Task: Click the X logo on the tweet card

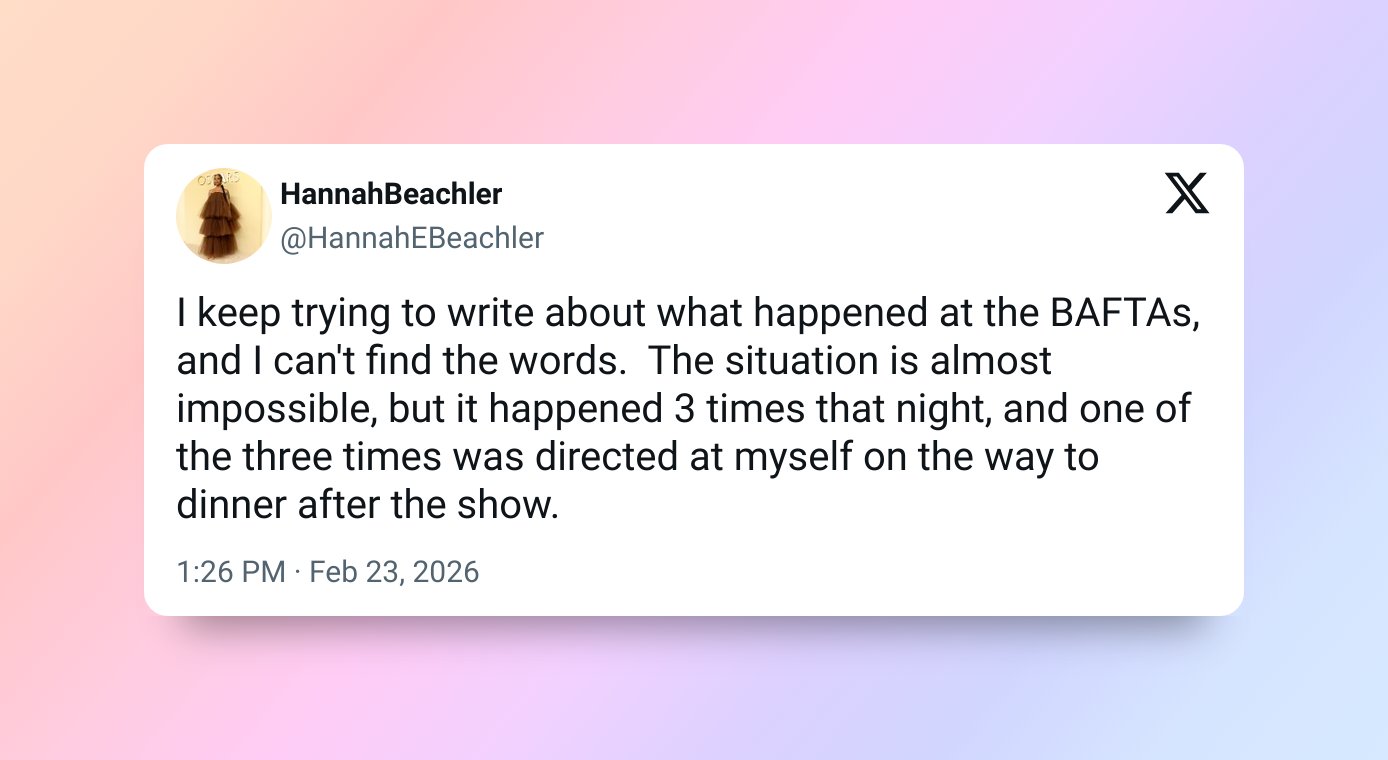Action: (1187, 193)
